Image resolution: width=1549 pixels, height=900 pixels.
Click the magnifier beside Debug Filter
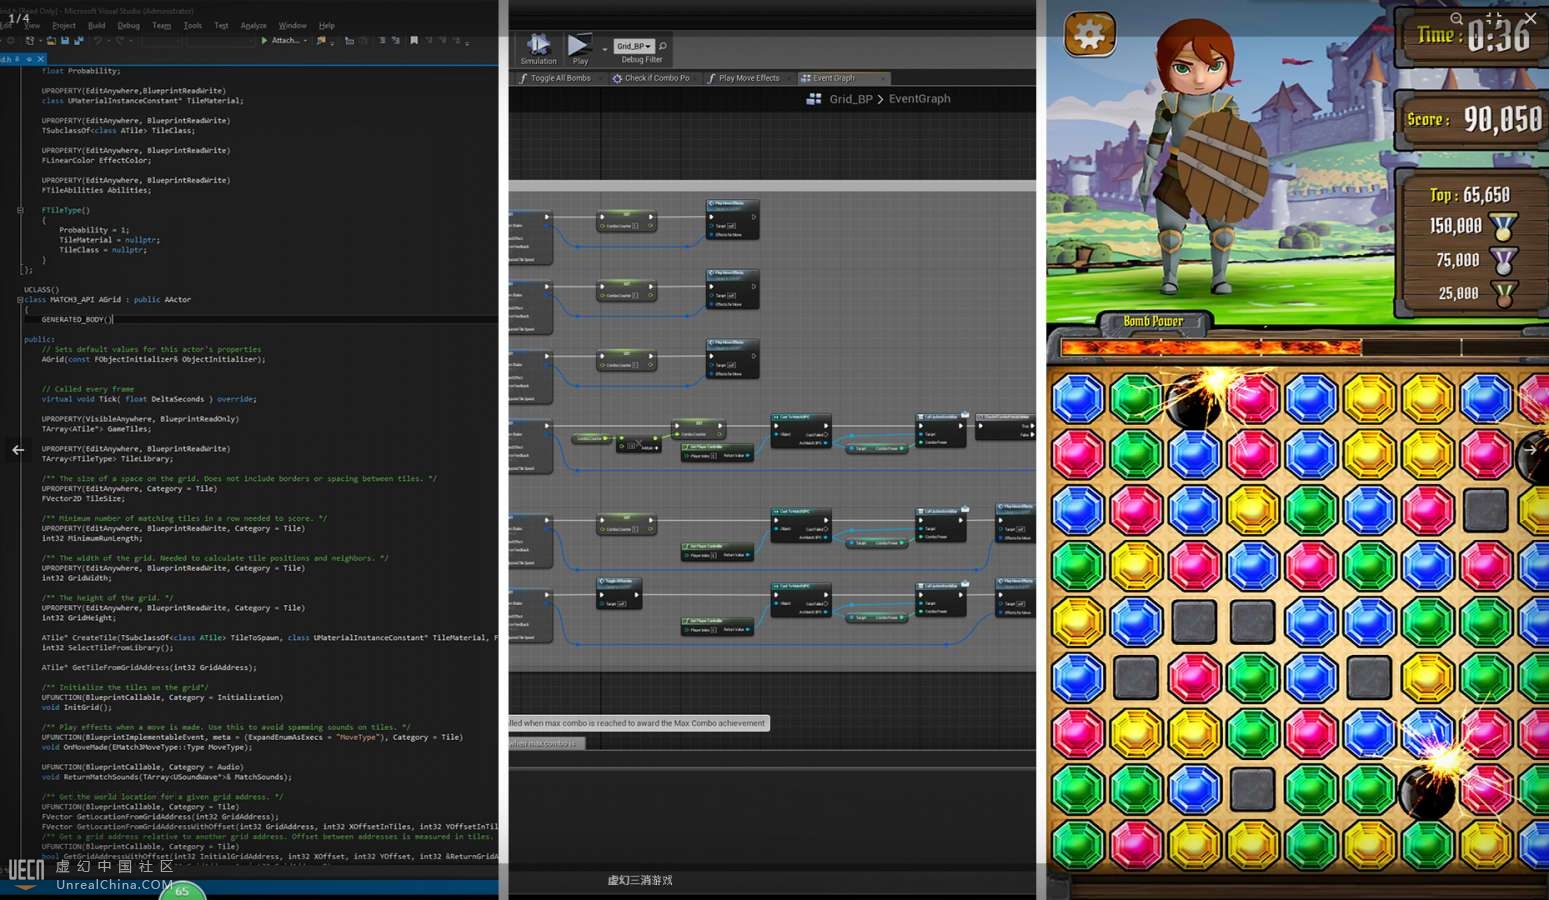662,46
